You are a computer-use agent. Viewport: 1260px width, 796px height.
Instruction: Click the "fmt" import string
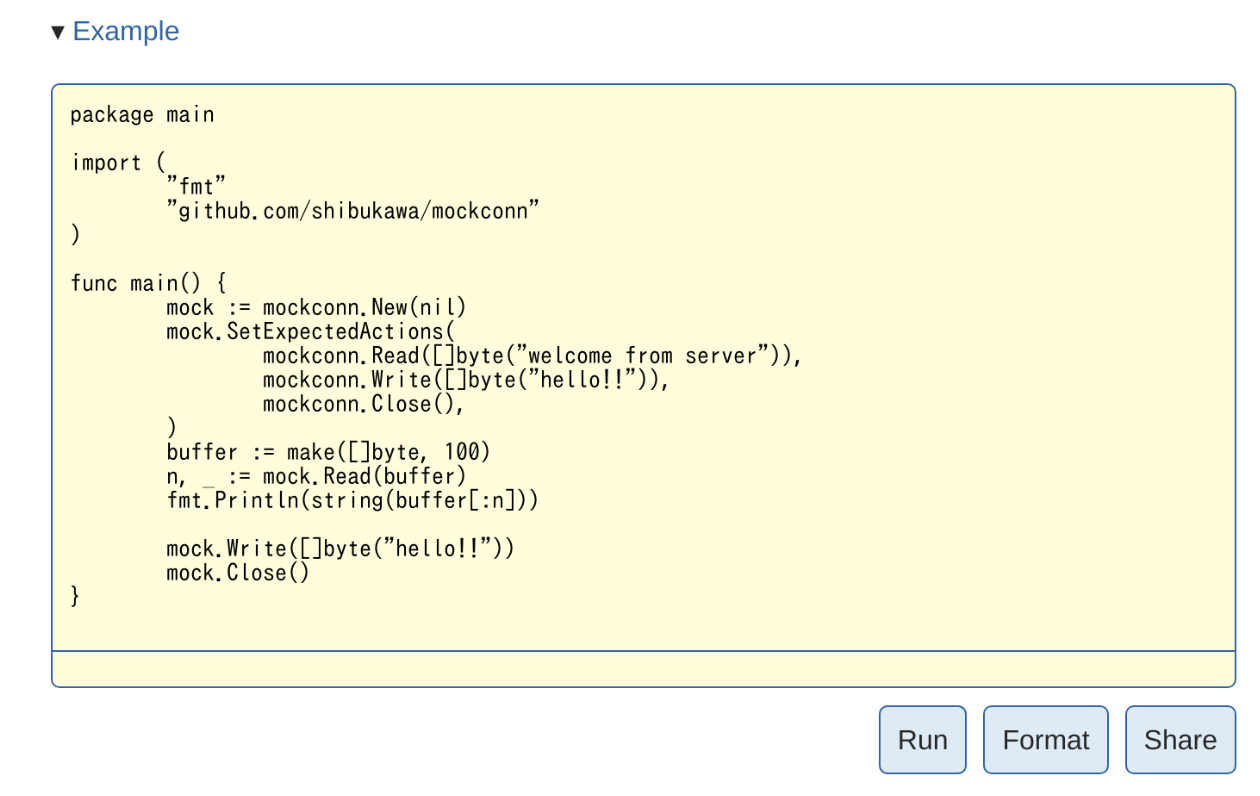click(x=196, y=187)
